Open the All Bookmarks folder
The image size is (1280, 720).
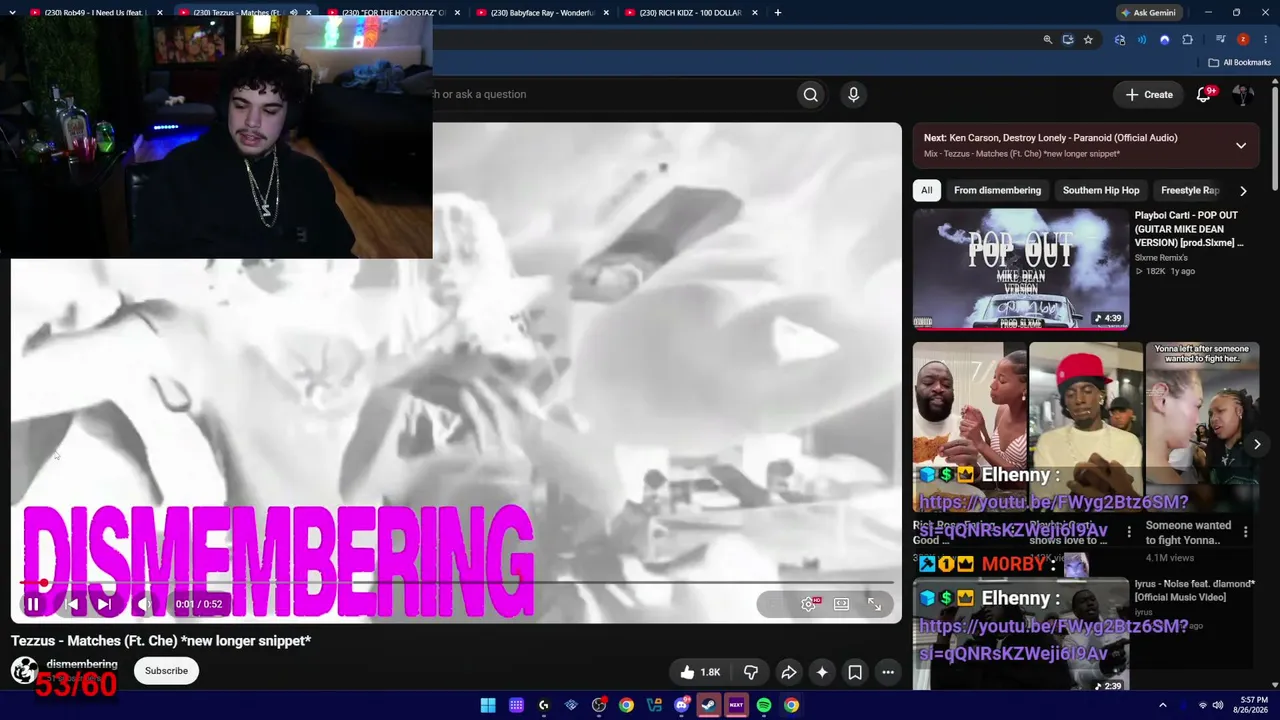(1240, 62)
